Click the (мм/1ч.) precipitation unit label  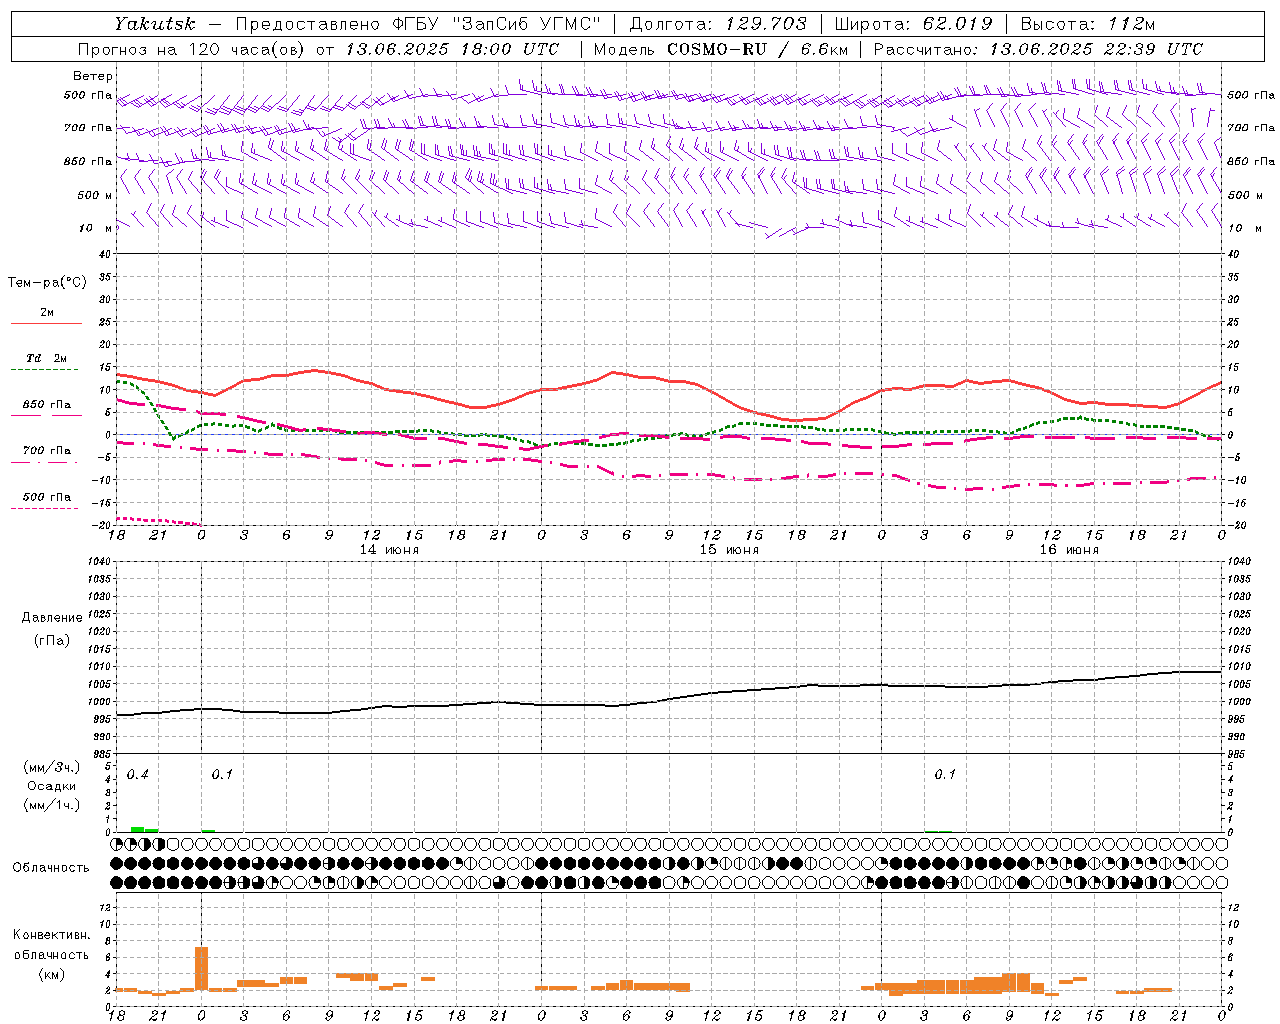[x=51, y=806]
